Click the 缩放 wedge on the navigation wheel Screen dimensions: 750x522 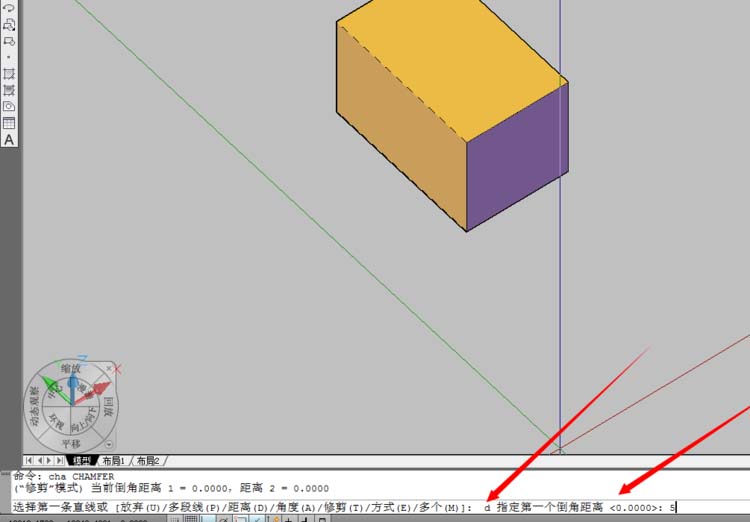click(71, 369)
